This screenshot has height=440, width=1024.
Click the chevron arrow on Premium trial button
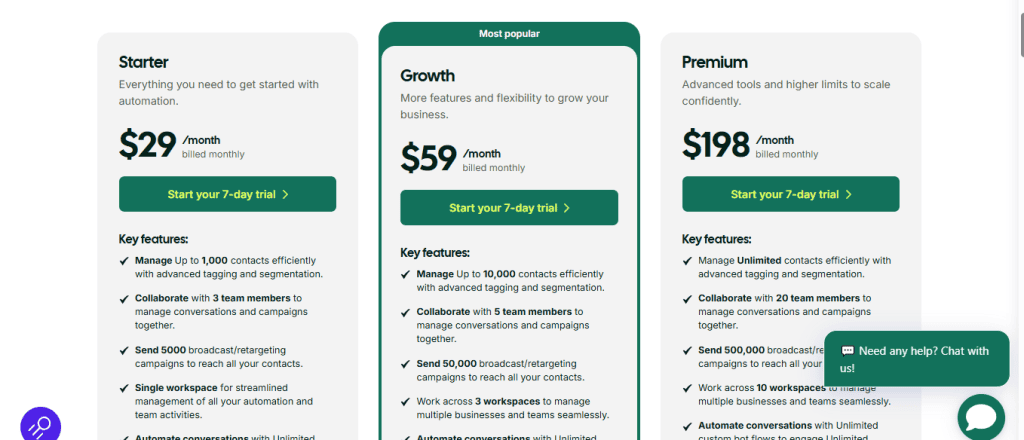tap(849, 194)
